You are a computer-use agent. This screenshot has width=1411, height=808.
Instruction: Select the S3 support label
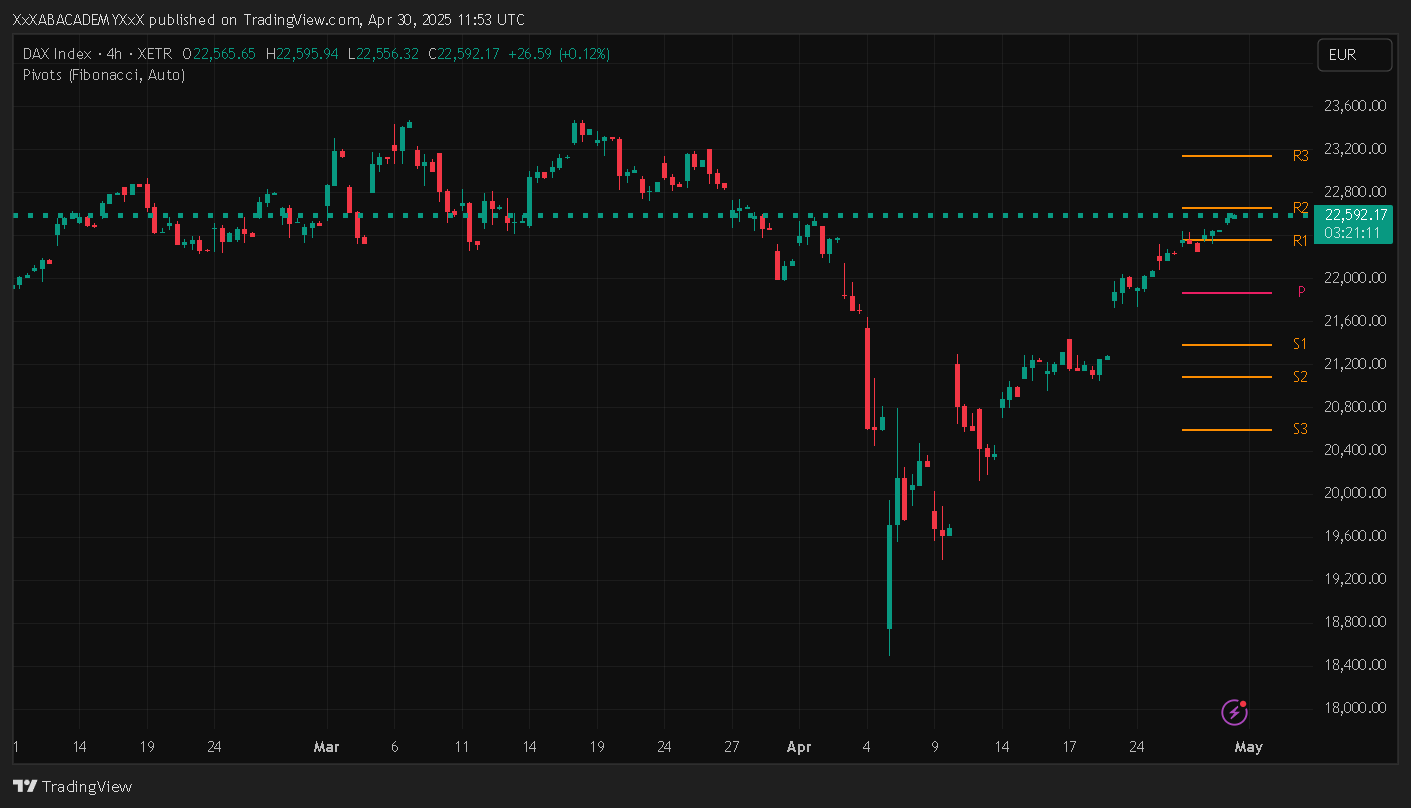(1300, 429)
